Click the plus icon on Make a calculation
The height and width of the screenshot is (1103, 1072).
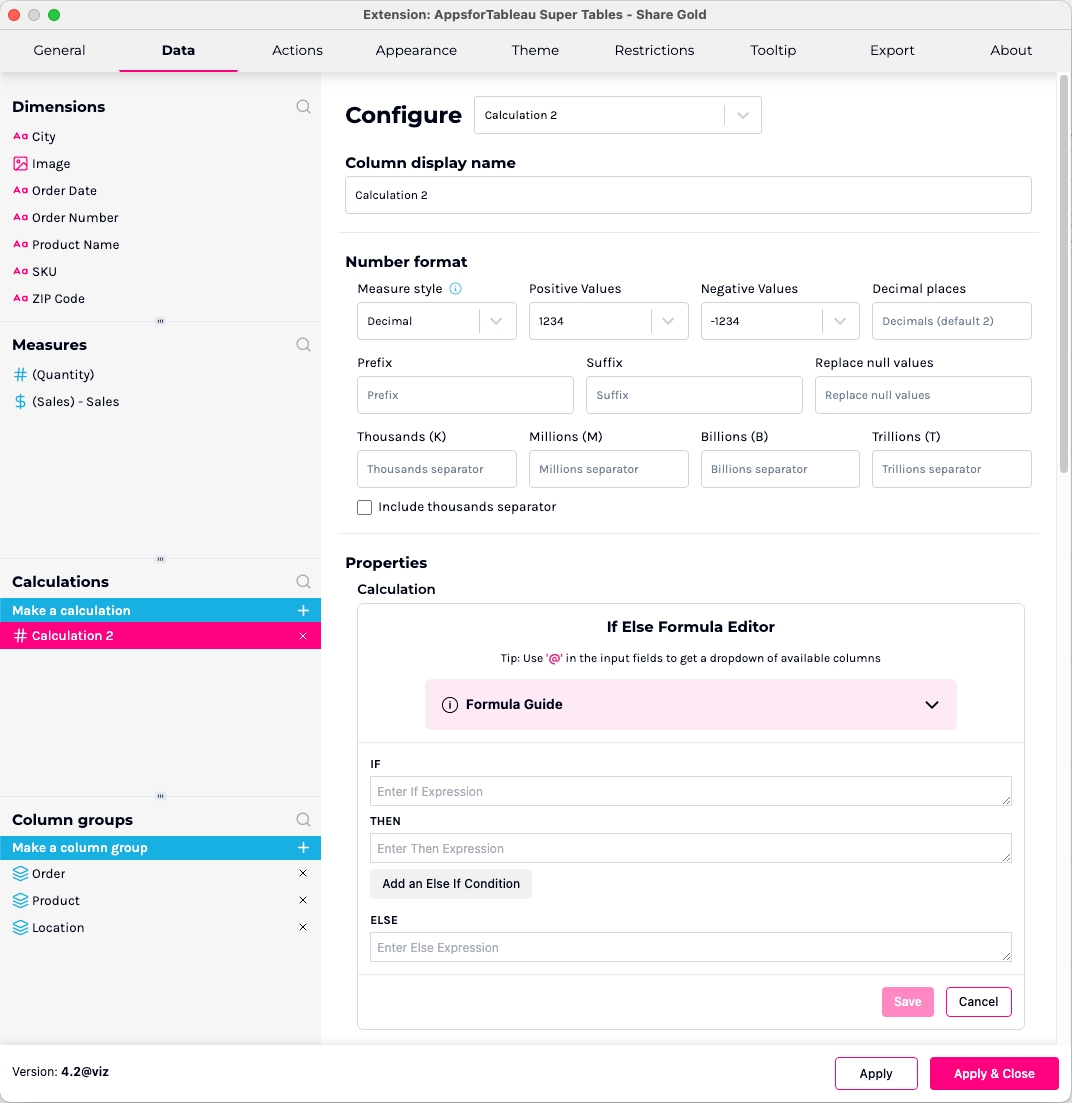(303, 611)
